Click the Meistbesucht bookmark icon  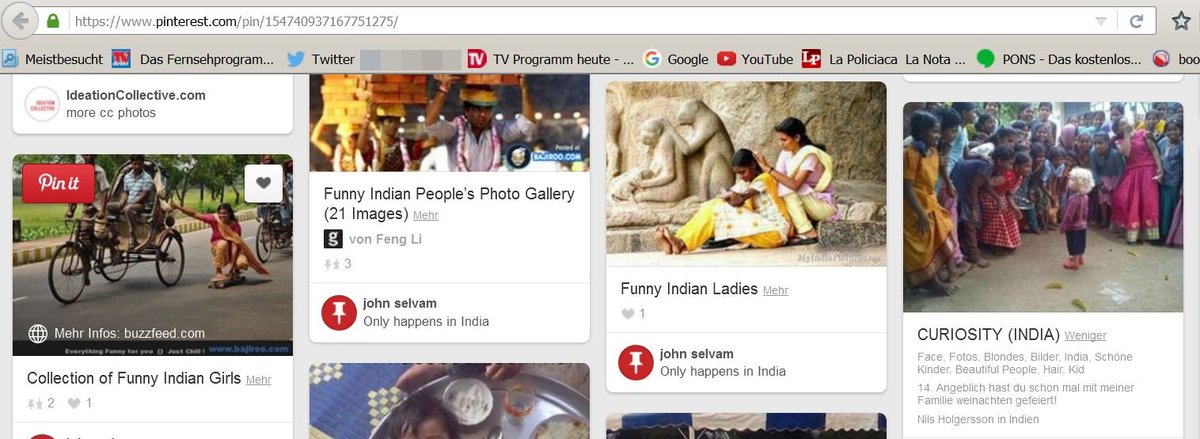[x=10, y=59]
